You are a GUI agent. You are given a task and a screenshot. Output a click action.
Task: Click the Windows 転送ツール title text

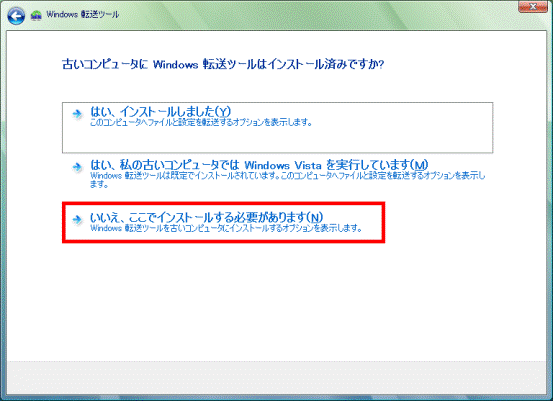coord(83,14)
